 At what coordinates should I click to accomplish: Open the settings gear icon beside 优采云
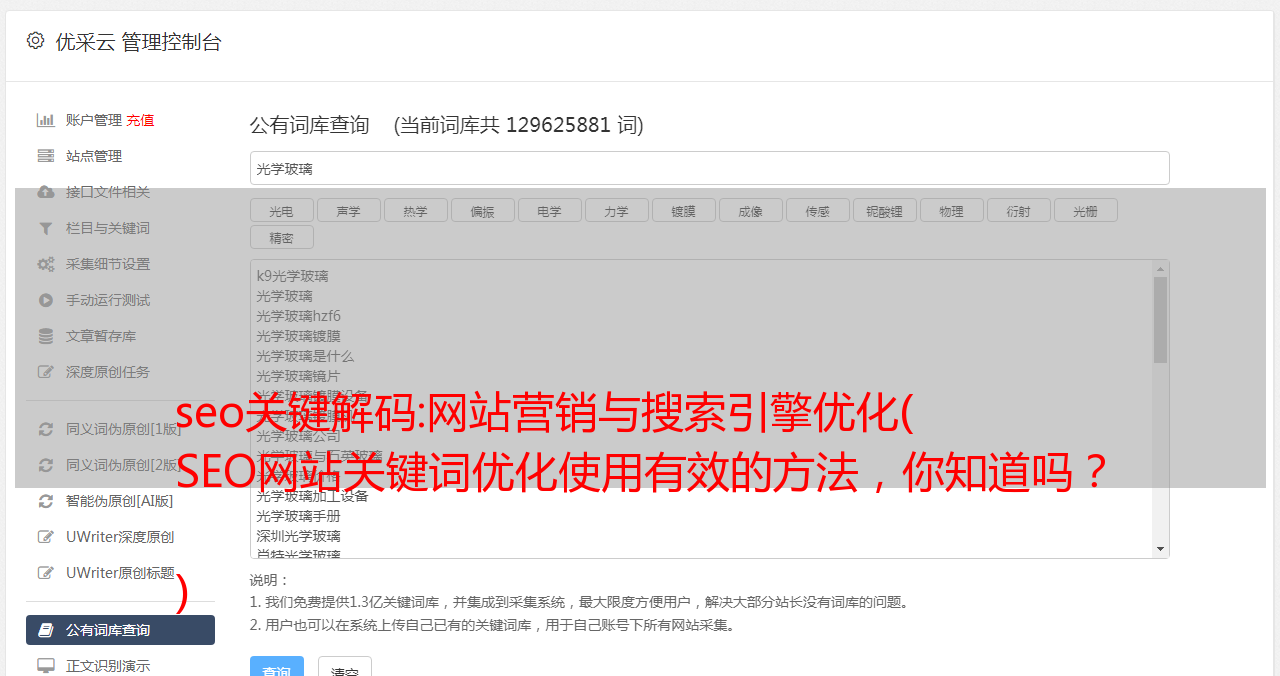tap(36, 41)
